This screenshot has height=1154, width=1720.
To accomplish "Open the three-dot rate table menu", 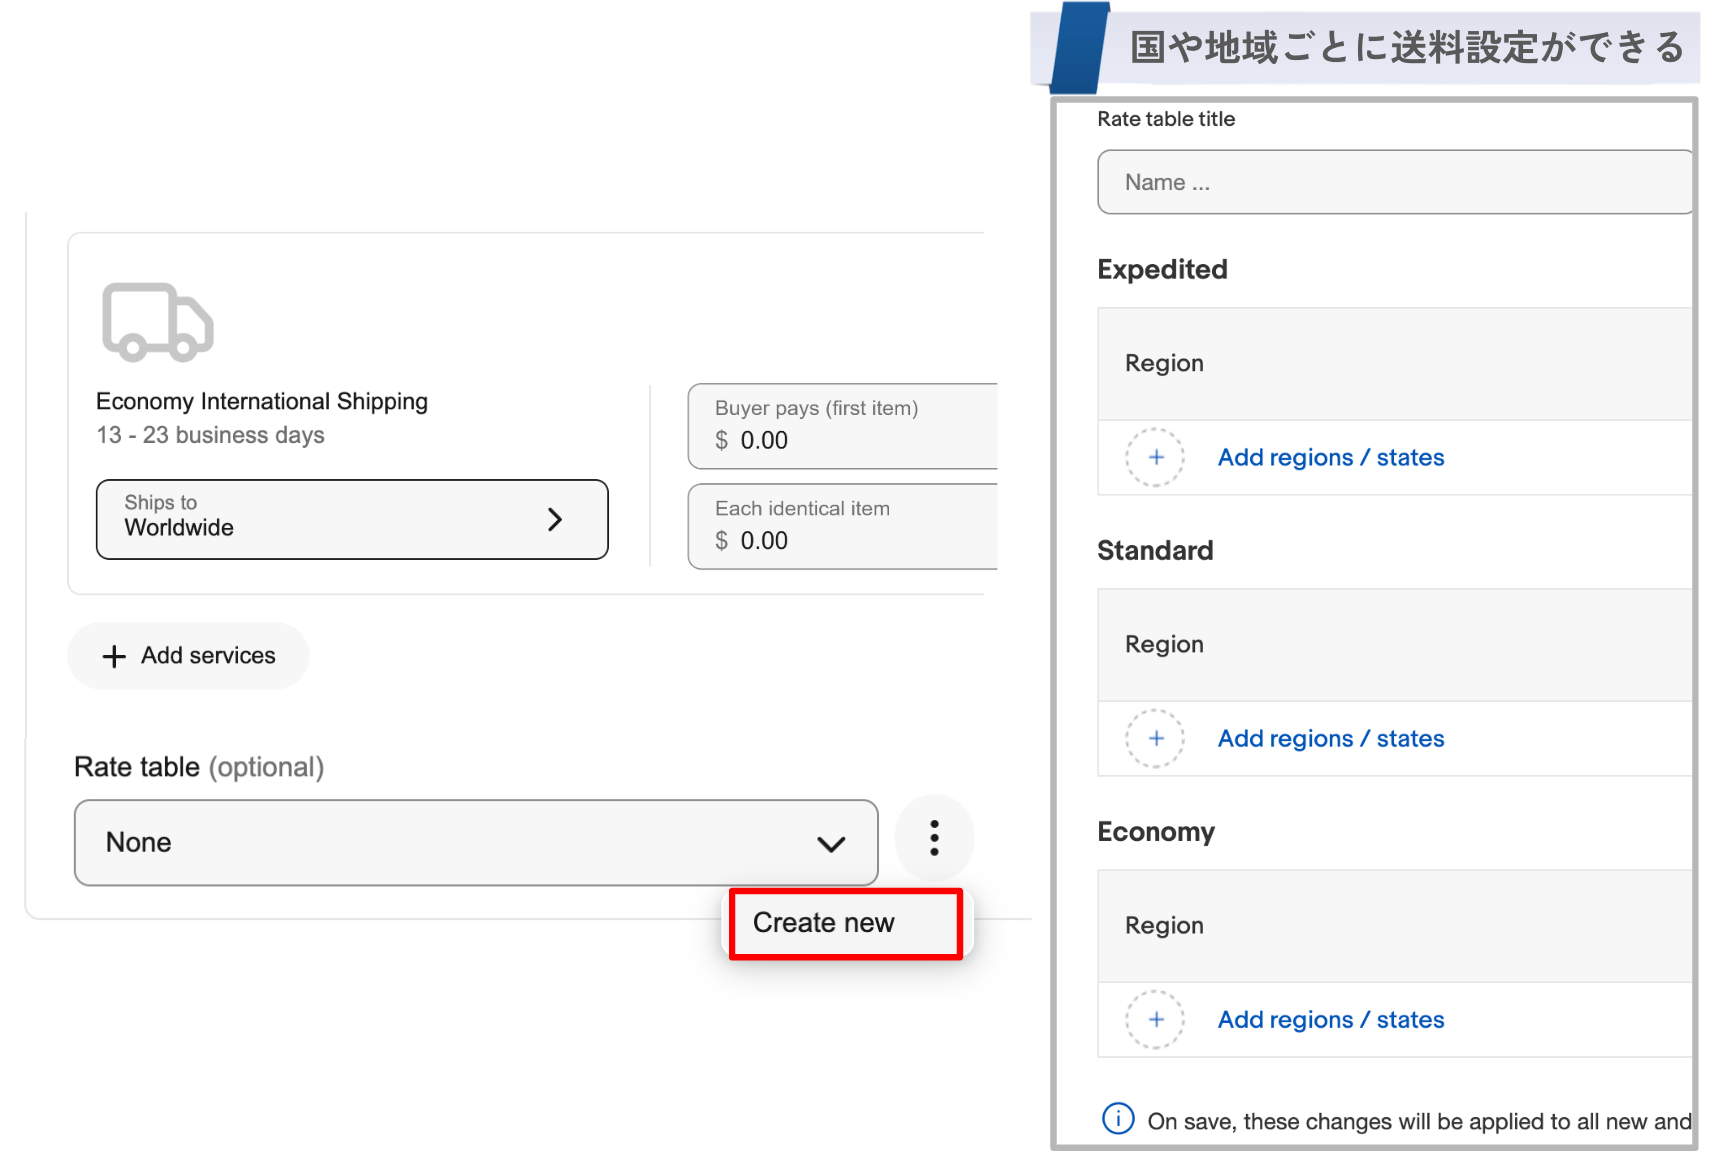I will point(934,838).
